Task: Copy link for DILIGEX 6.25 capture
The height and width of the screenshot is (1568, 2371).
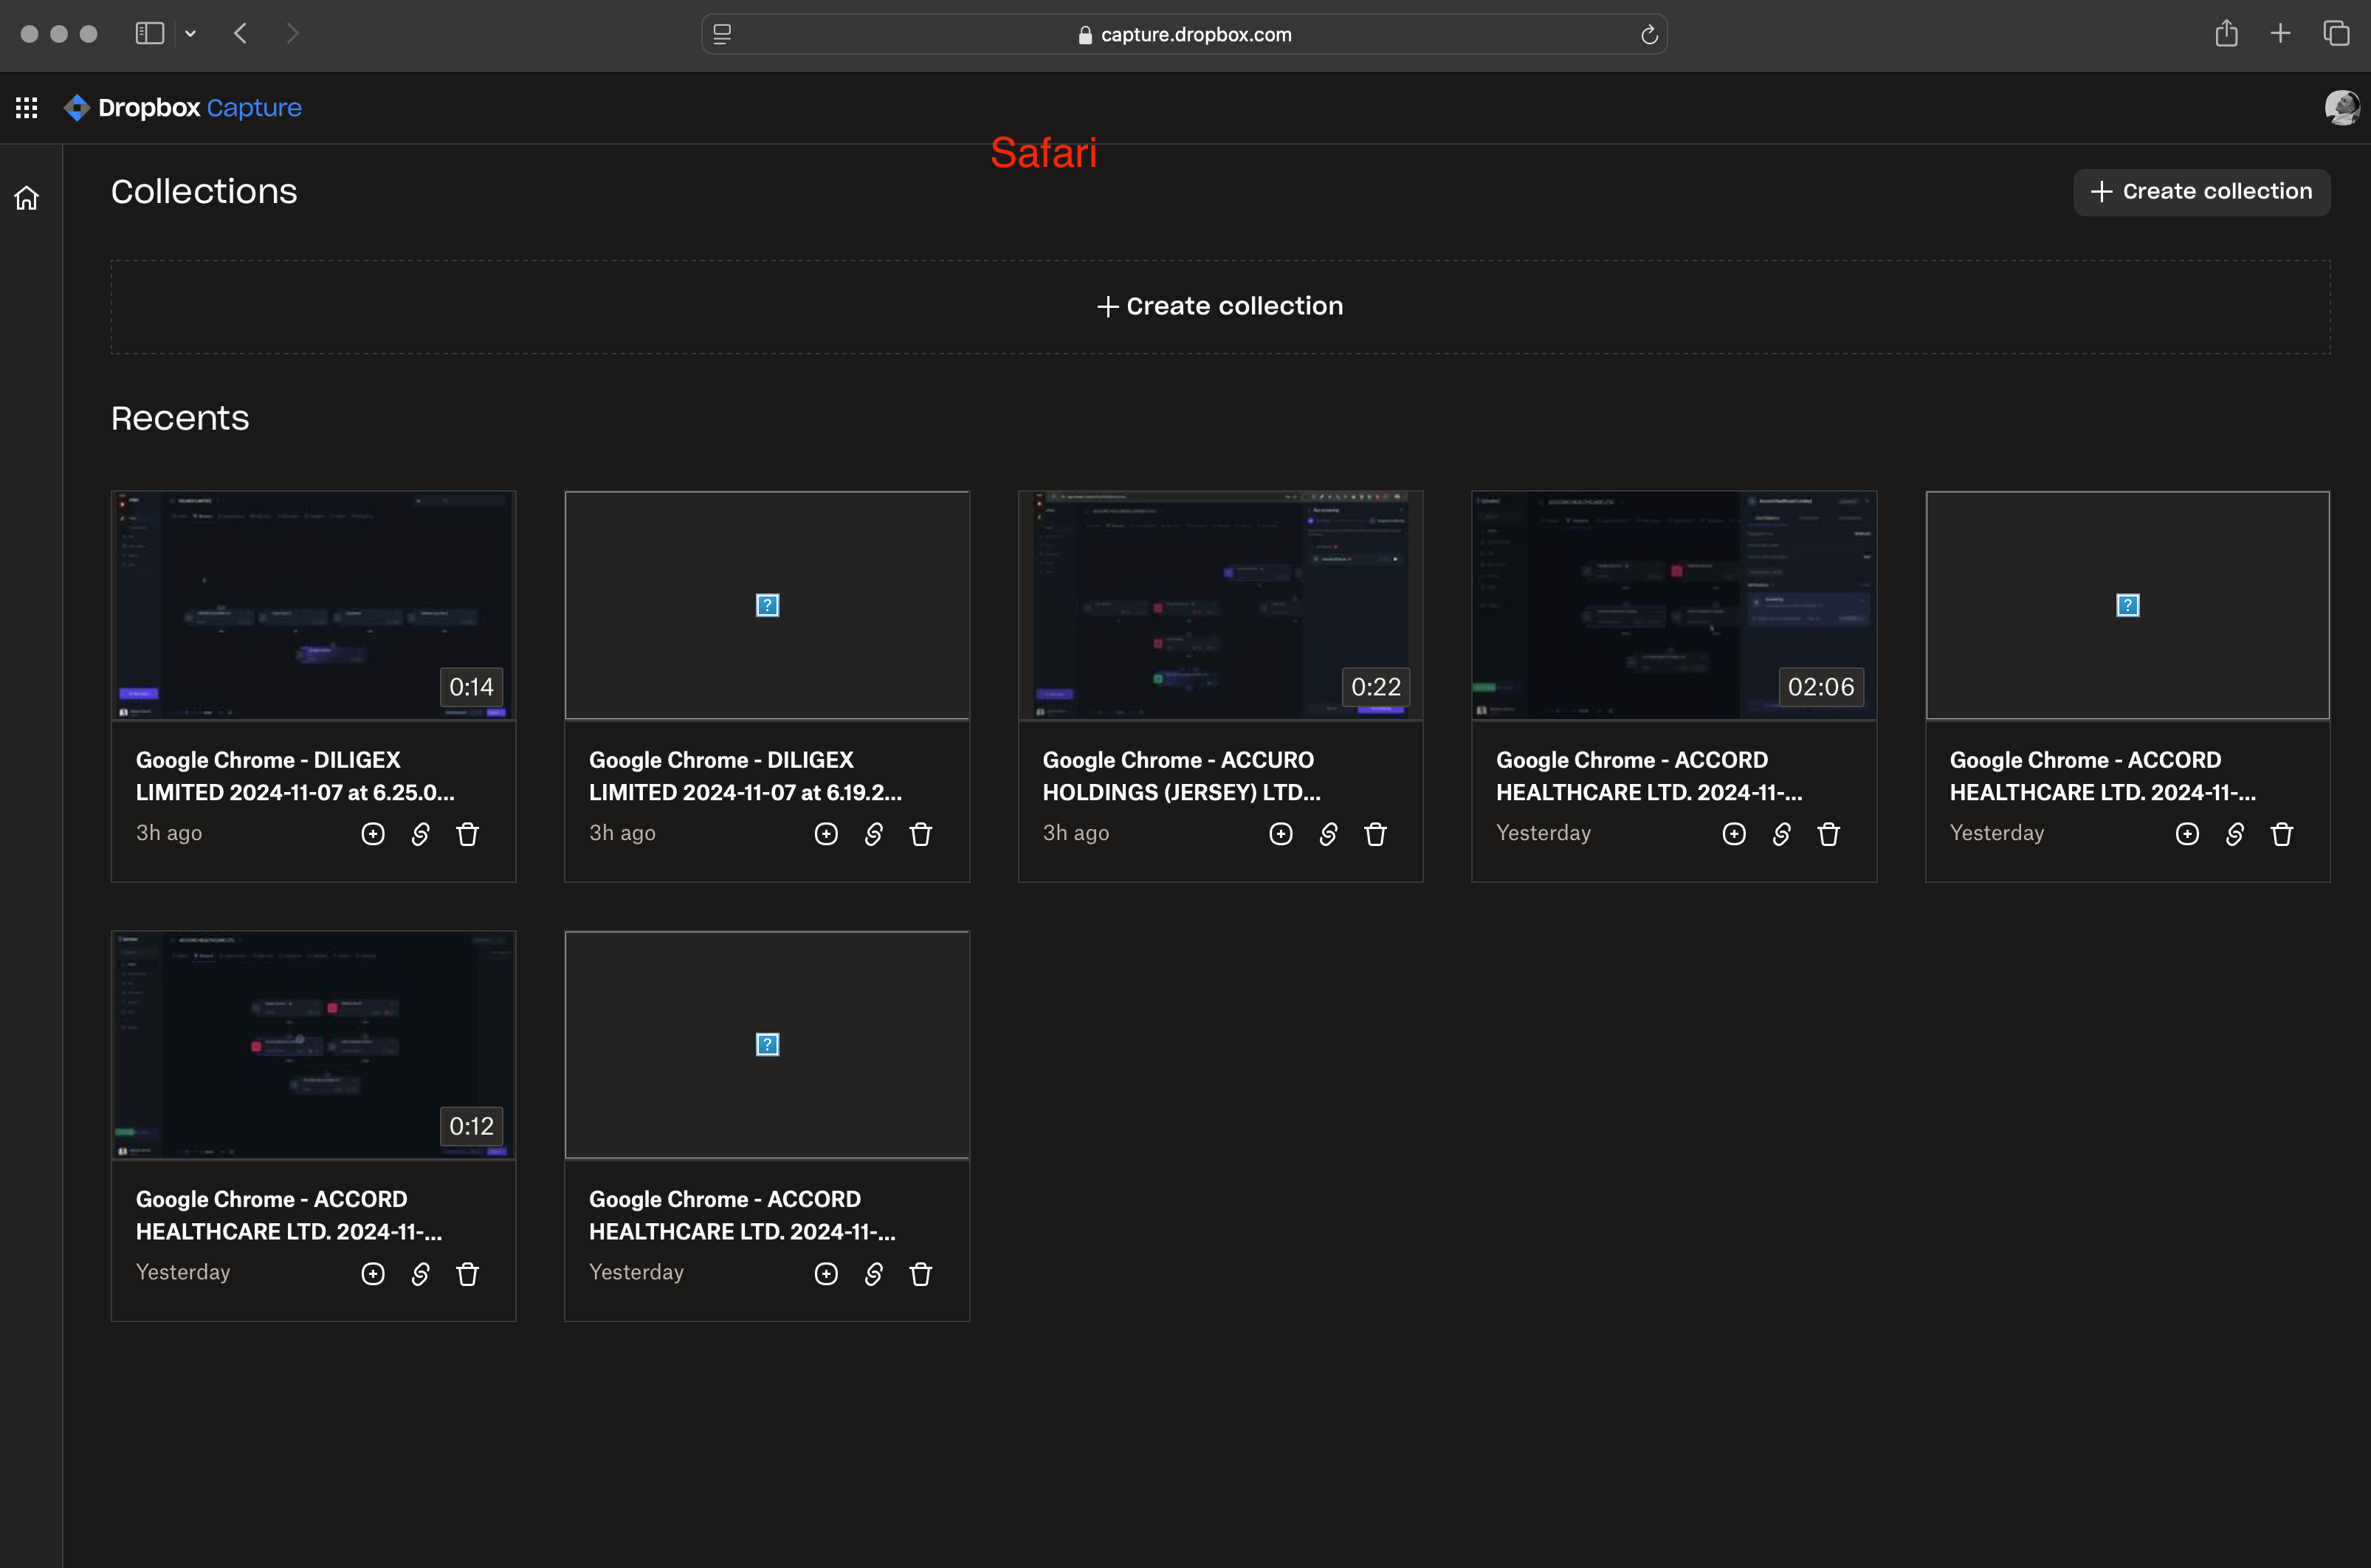Action: [x=420, y=834]
